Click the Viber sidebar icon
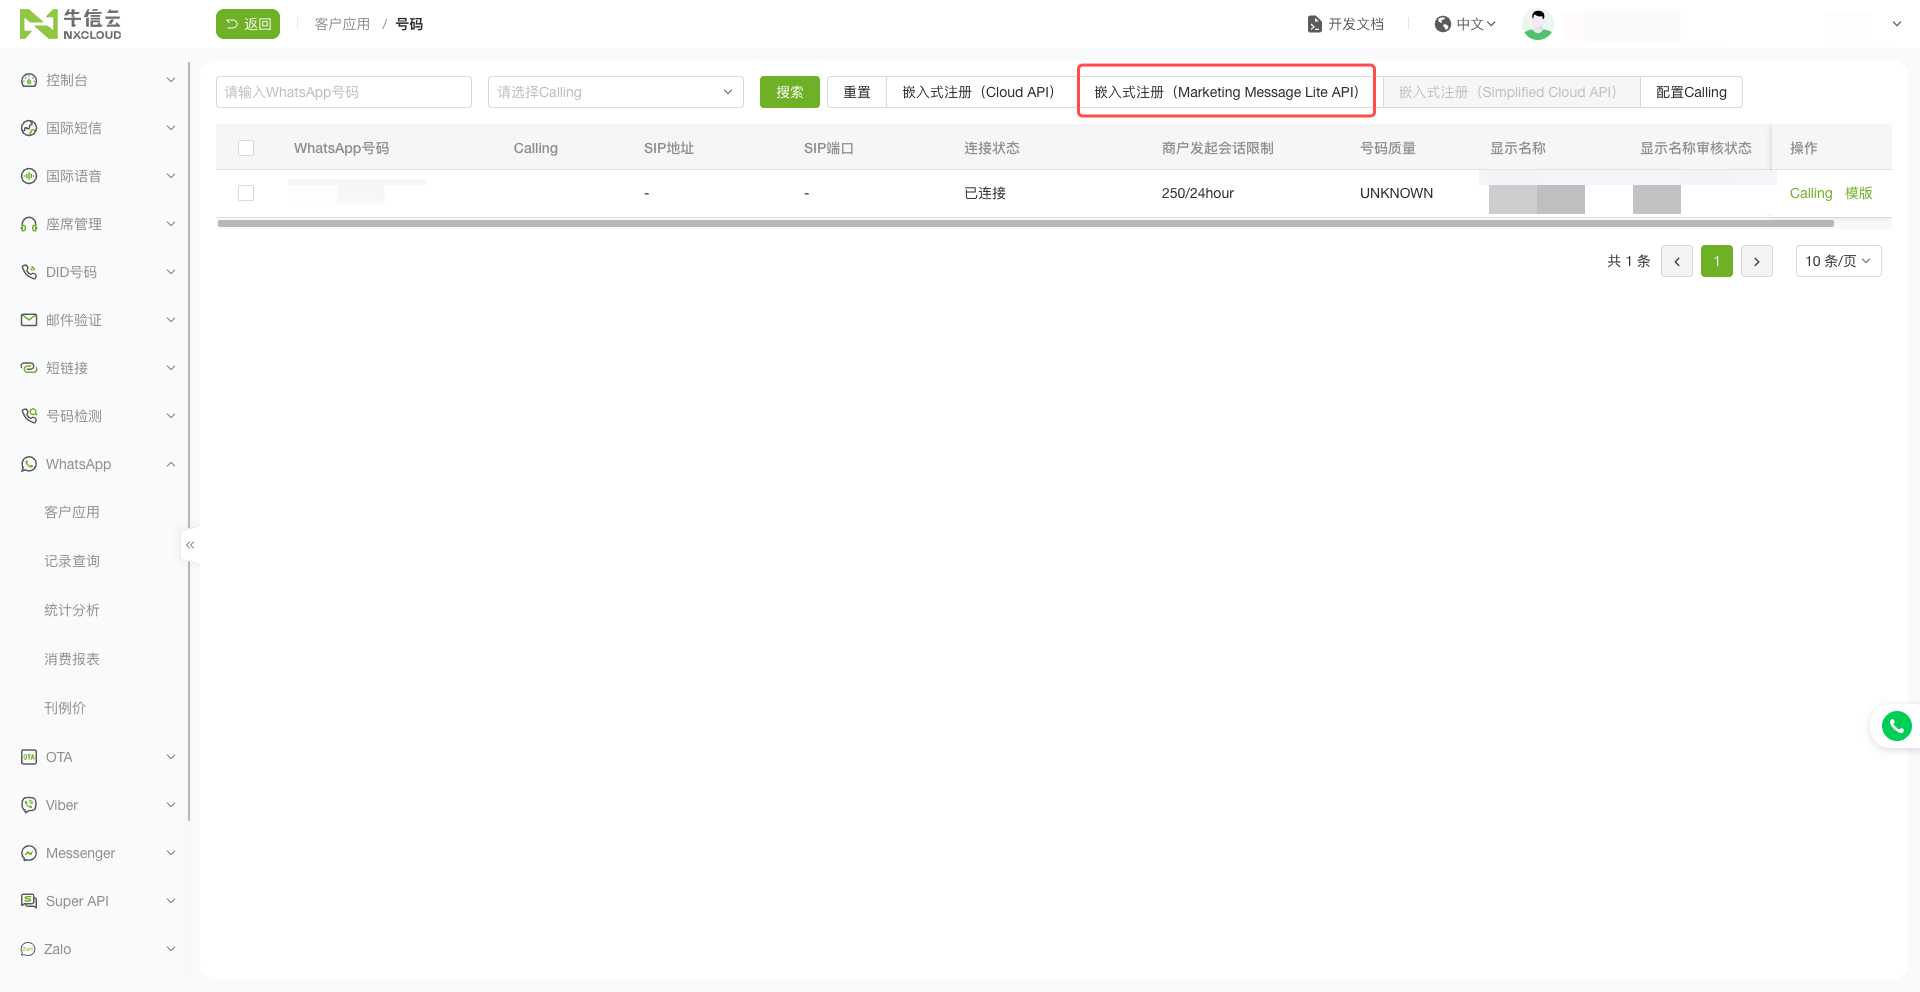Screen dimensions: 1920x992 29,805
